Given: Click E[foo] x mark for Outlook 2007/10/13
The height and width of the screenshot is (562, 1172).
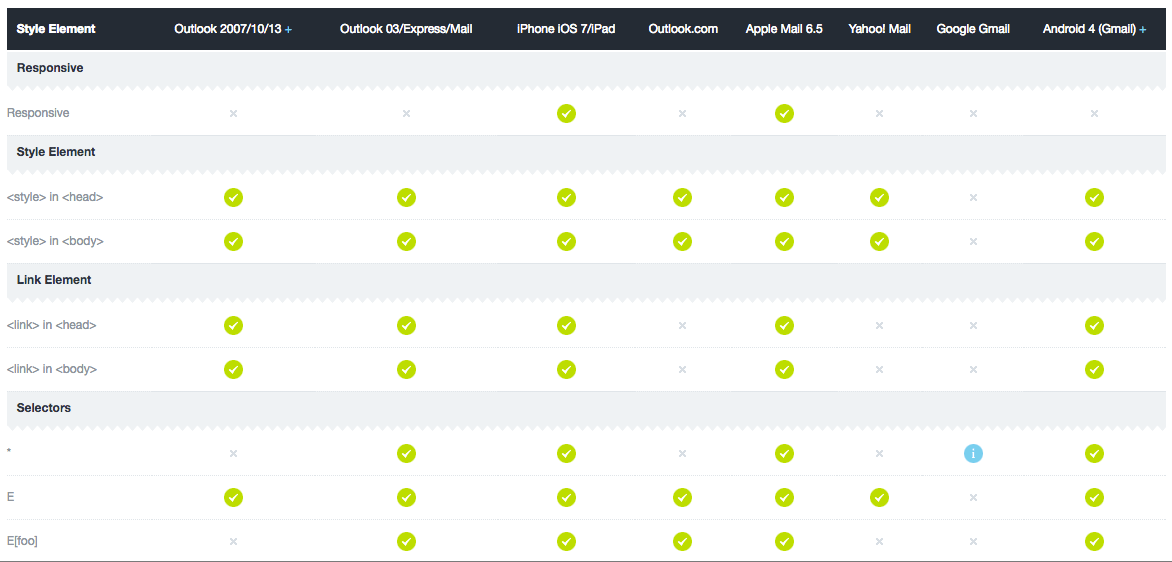Looking at the screenshot, I should click(233, 541).
